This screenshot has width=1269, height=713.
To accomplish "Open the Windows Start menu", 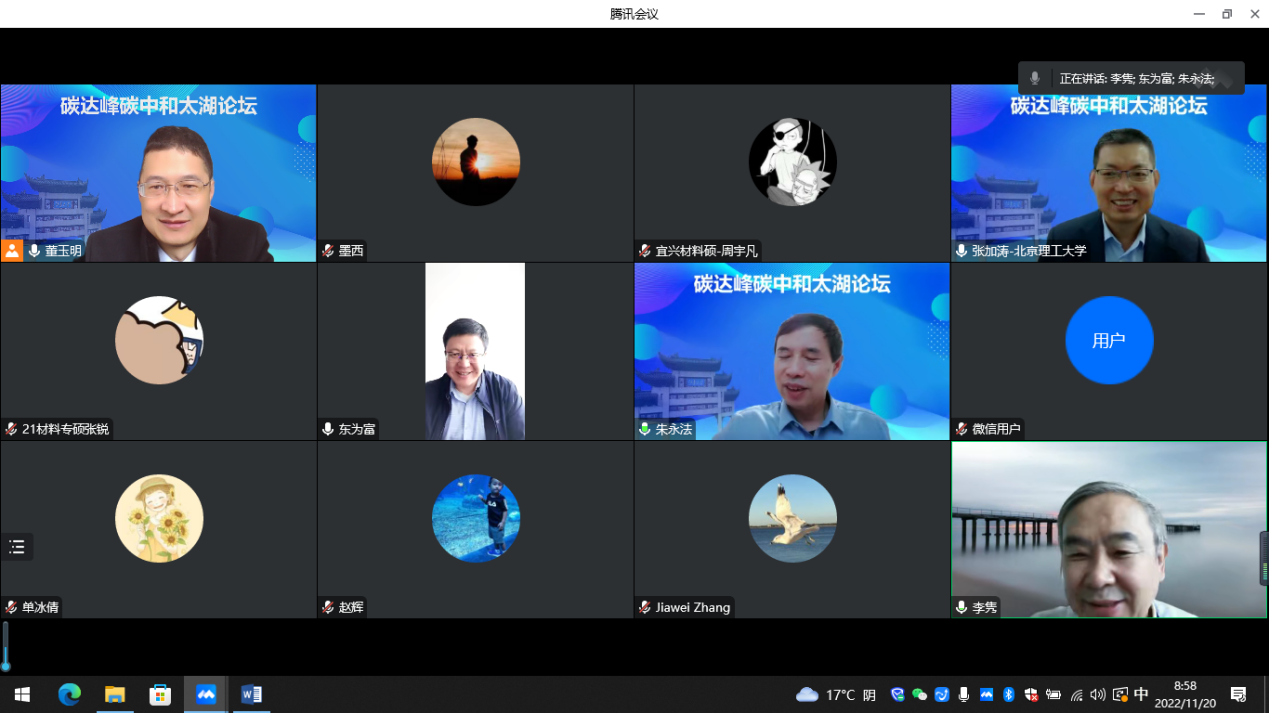I will (22, 694).
